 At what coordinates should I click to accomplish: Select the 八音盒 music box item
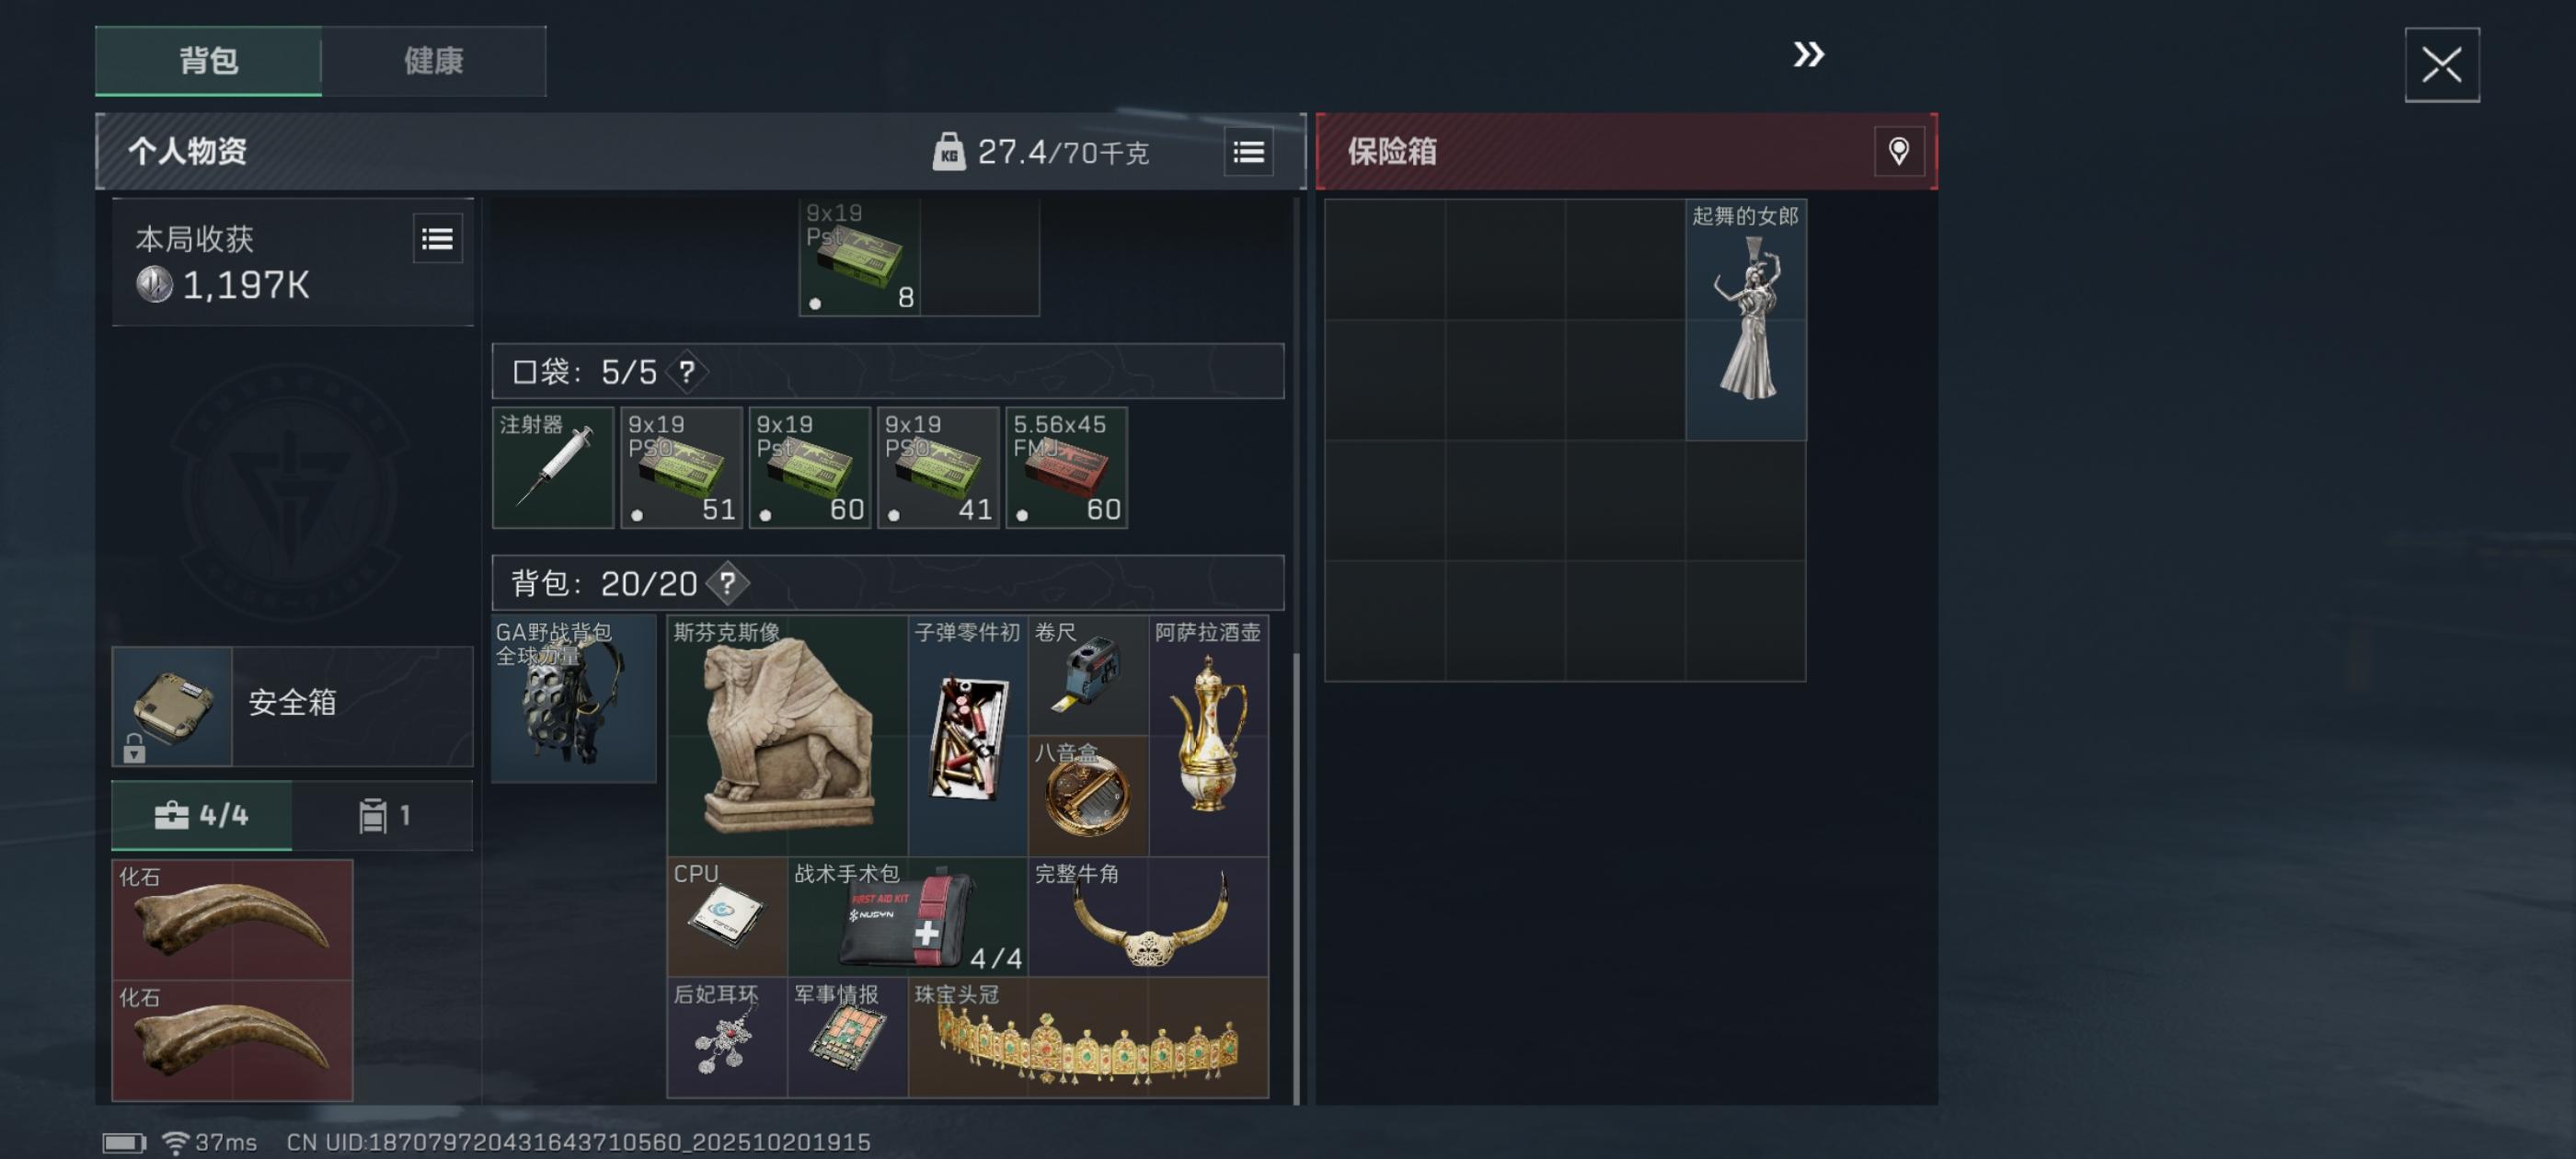click(x=1088, y=796)
